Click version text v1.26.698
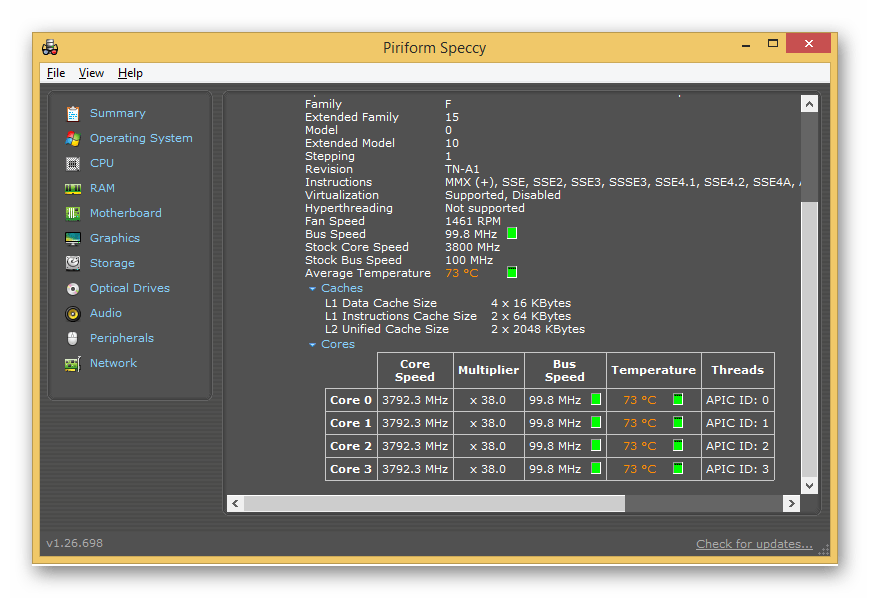Screen dimensions: 870x598 tap(74, 543)
